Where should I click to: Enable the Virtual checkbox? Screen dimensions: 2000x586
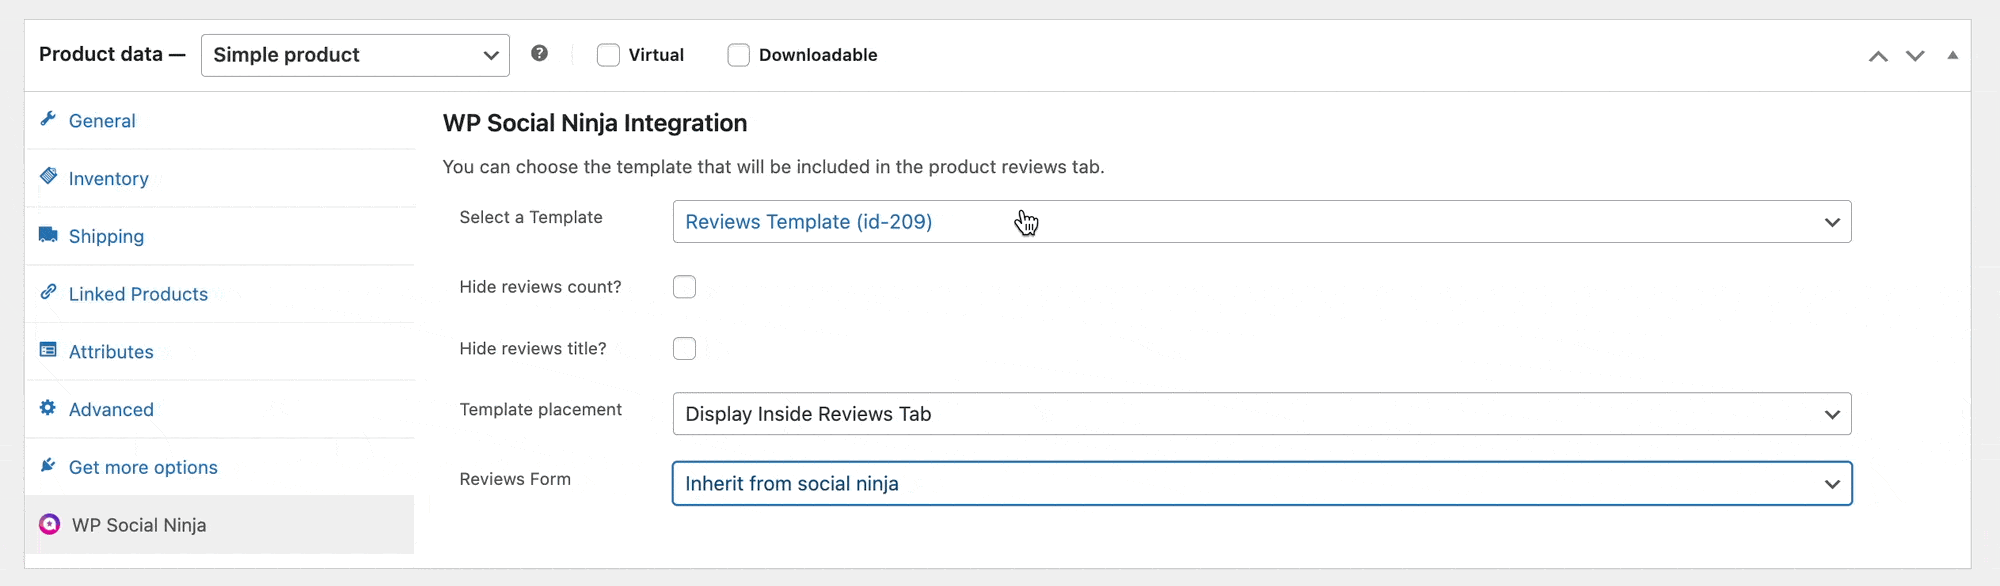608,55
